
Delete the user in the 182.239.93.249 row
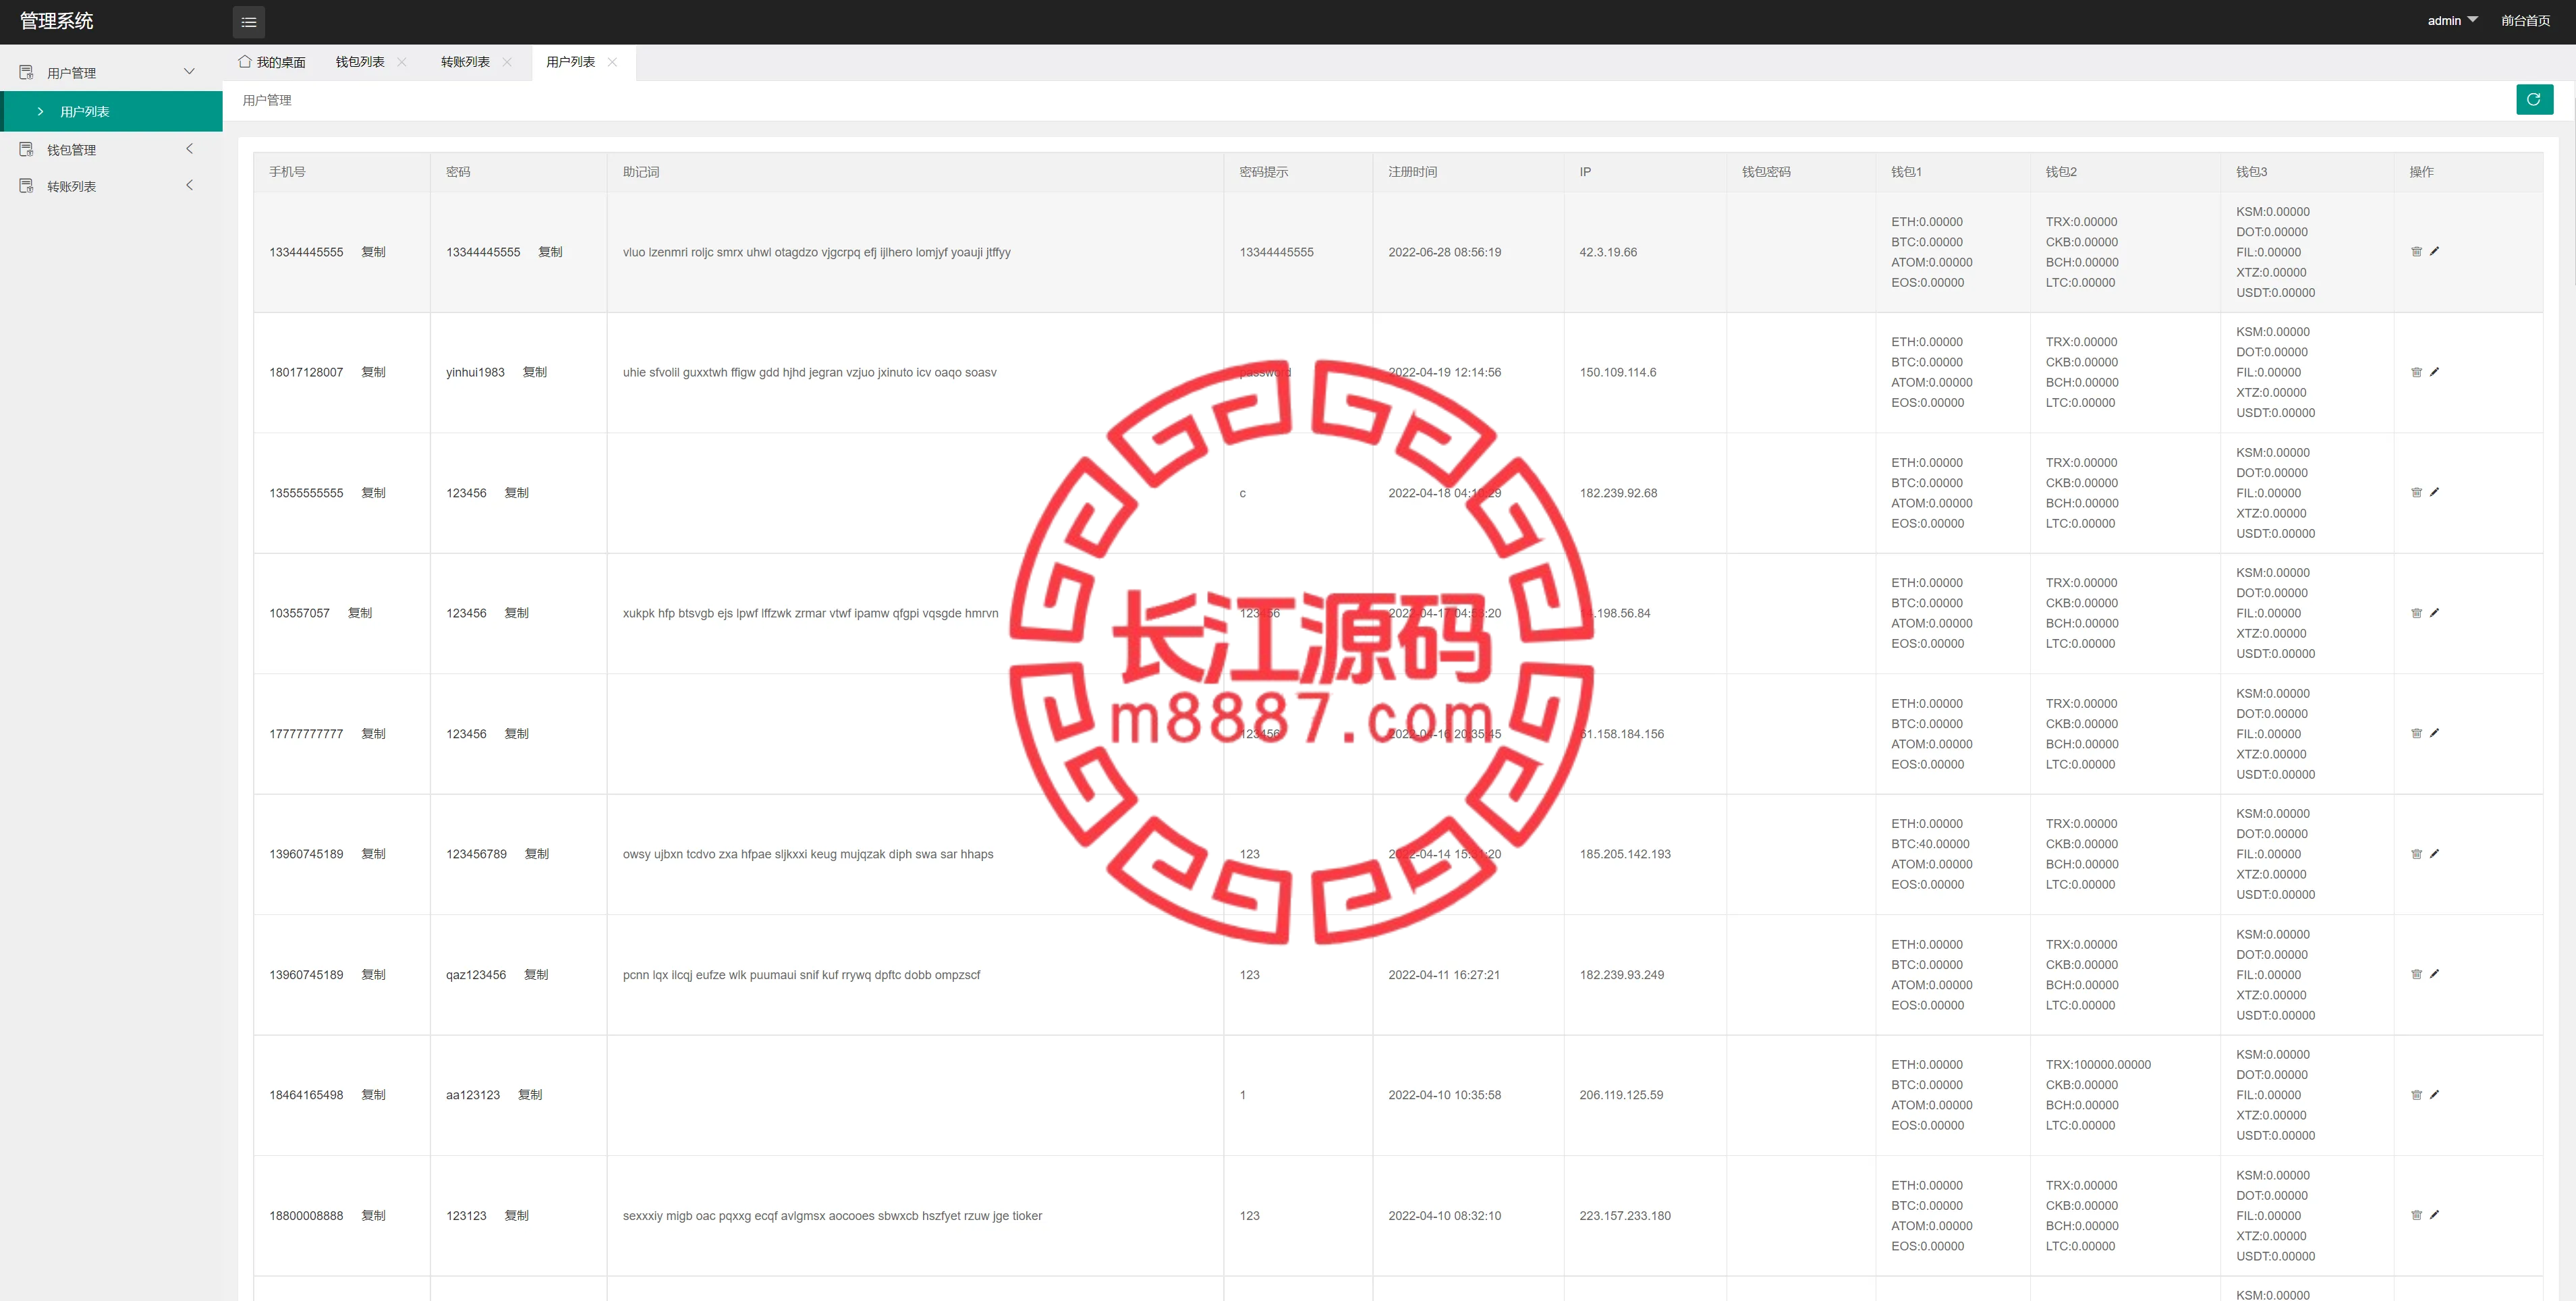point(2416,974)
